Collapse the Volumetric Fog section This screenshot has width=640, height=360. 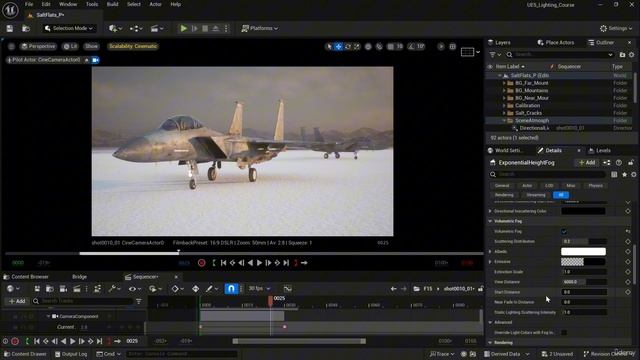(x=490, y=221)
